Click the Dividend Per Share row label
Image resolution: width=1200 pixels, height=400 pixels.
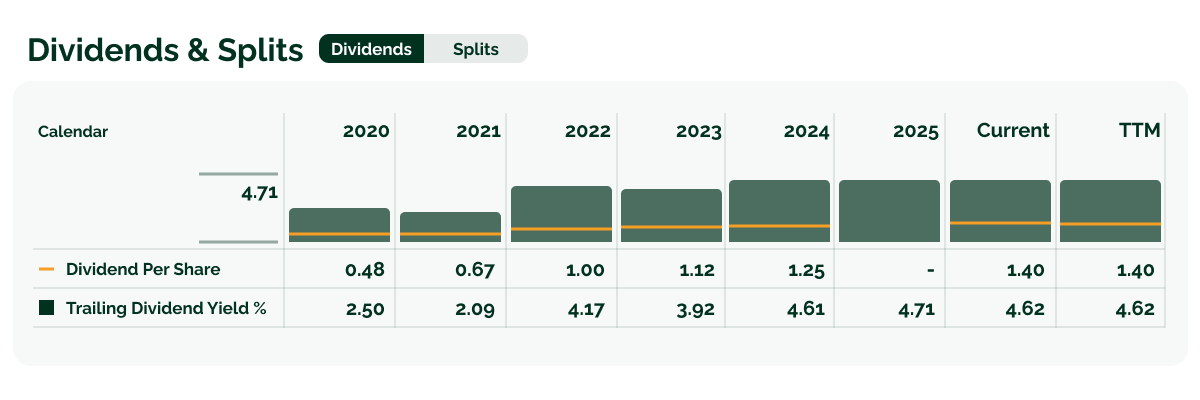(x=143, y=270)
